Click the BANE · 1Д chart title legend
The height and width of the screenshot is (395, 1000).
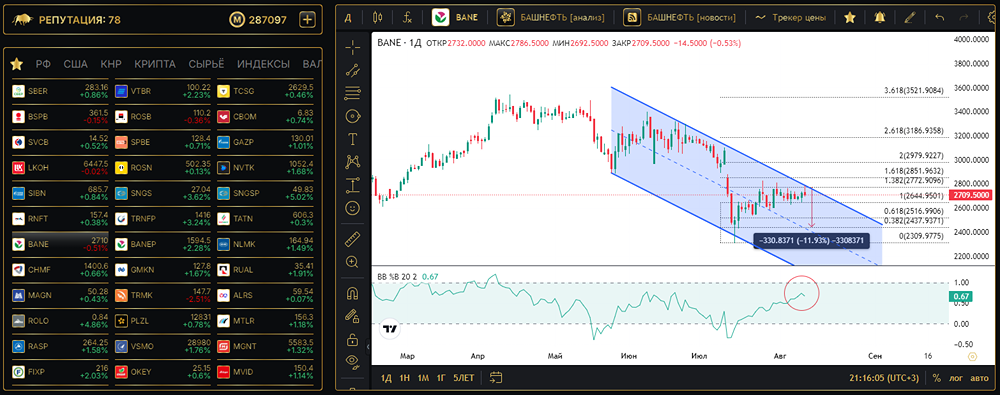399,43
